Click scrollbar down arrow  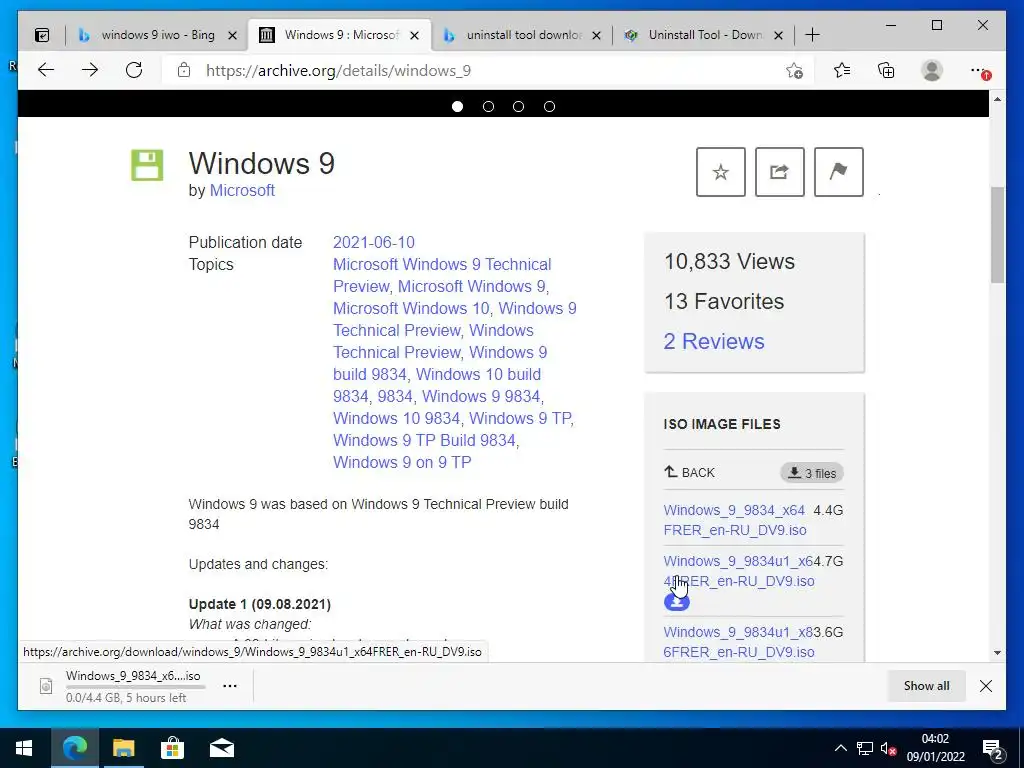click(x=997, y=652)
